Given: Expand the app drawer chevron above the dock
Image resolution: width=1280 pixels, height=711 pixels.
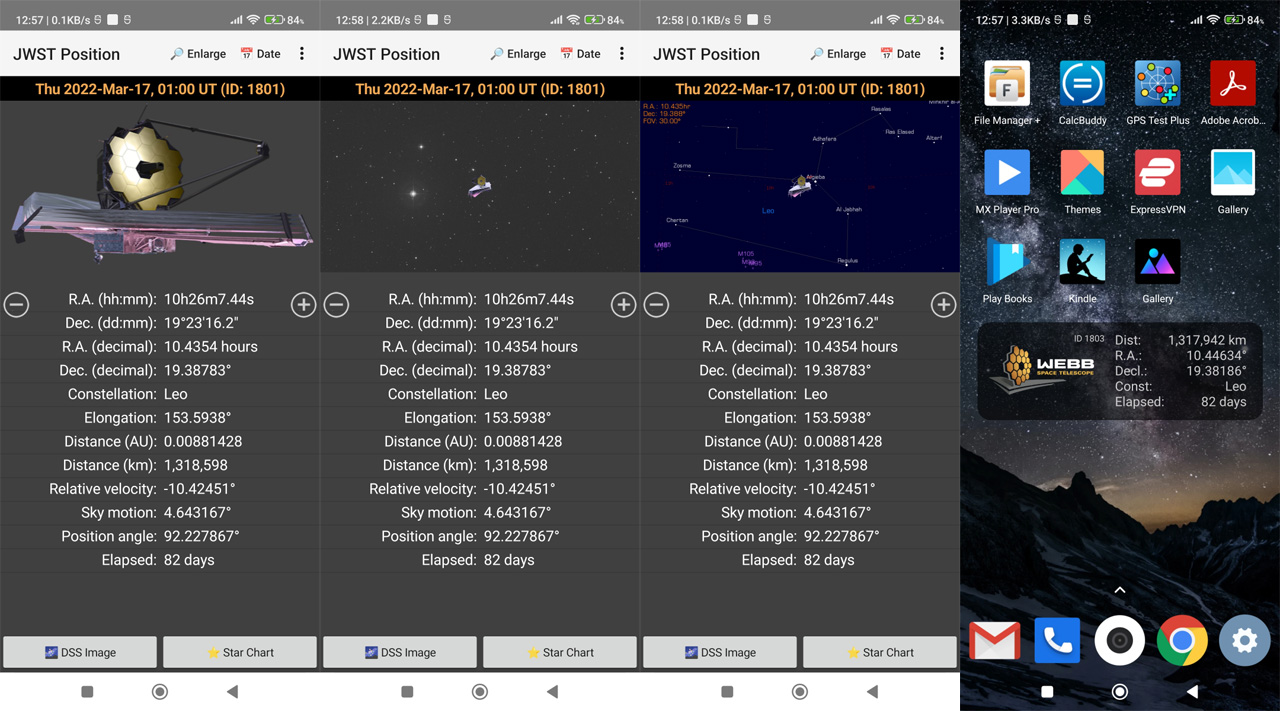Looking at the screenshot, I should (1120, 590).
